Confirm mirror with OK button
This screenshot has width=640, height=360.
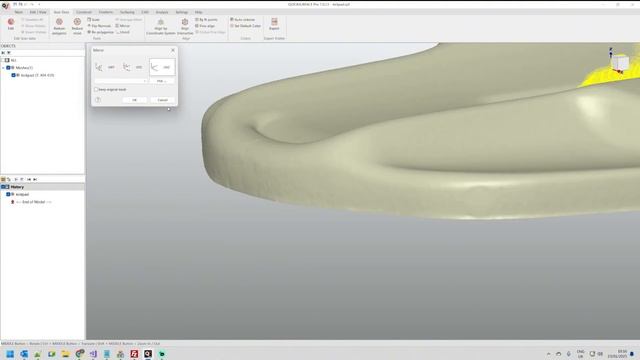134,100
